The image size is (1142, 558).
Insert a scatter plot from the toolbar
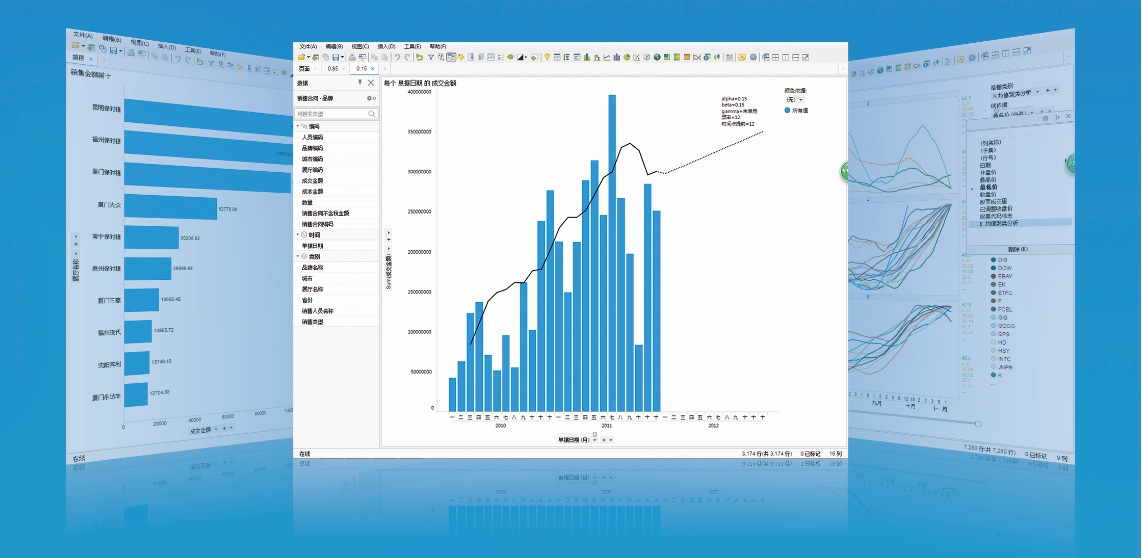[x=637, y=58]
